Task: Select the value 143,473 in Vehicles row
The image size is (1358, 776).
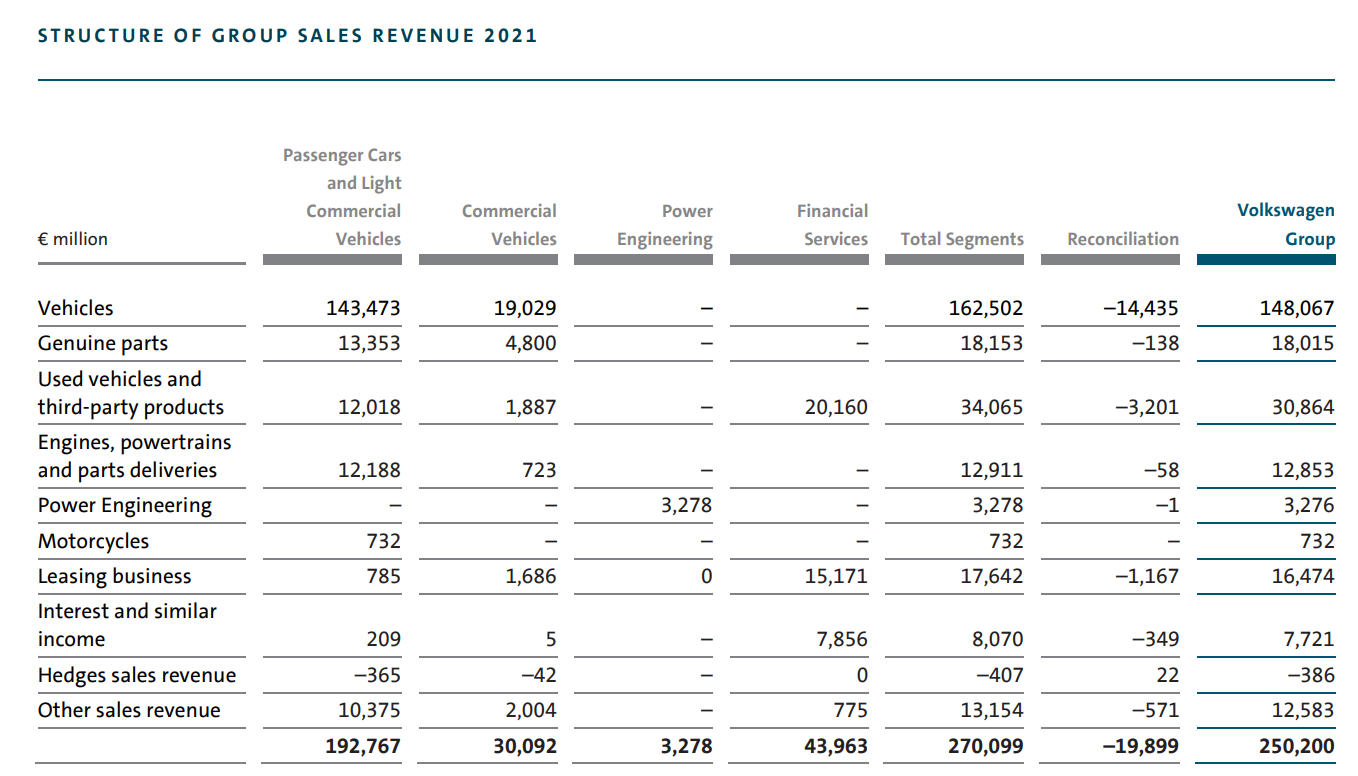Action: pos(363,308)
